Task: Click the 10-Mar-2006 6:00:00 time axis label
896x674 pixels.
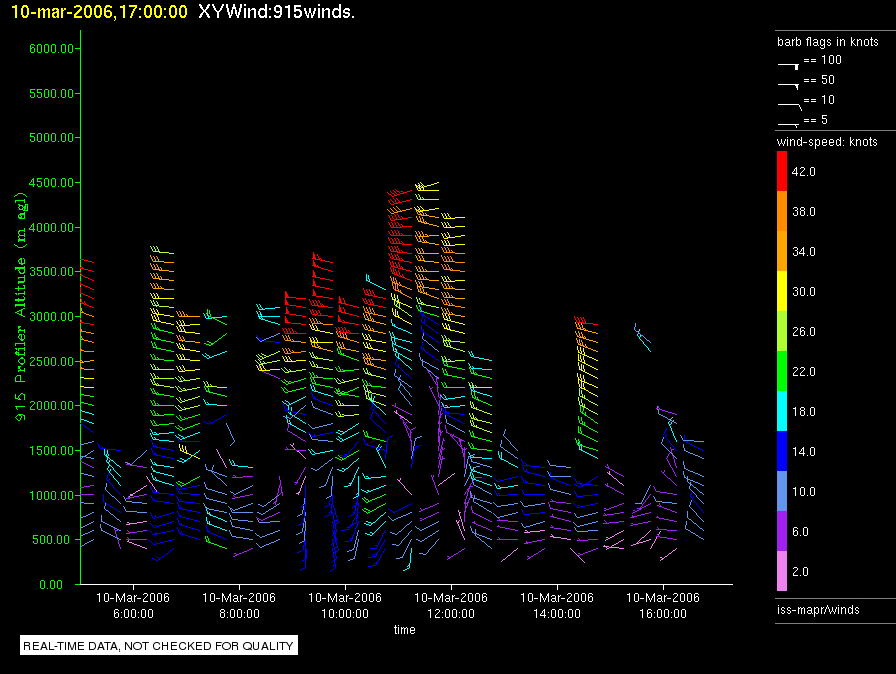Action: click(x=133, y=604)
